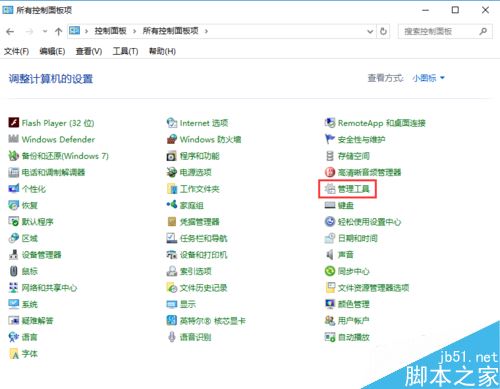This screenshot has width=500, height=389.
Task: Go back with the left arrow button
Action: point(10,31)
